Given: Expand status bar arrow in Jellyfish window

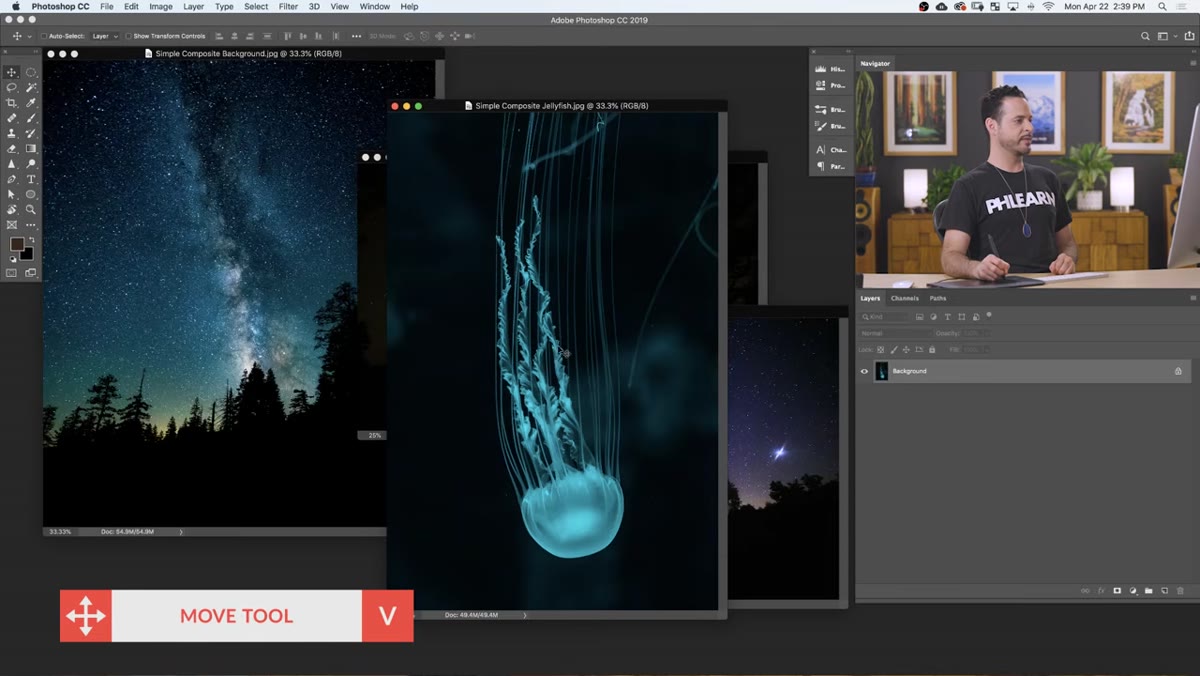Looking at the screenshot, I should coord(525,615).
